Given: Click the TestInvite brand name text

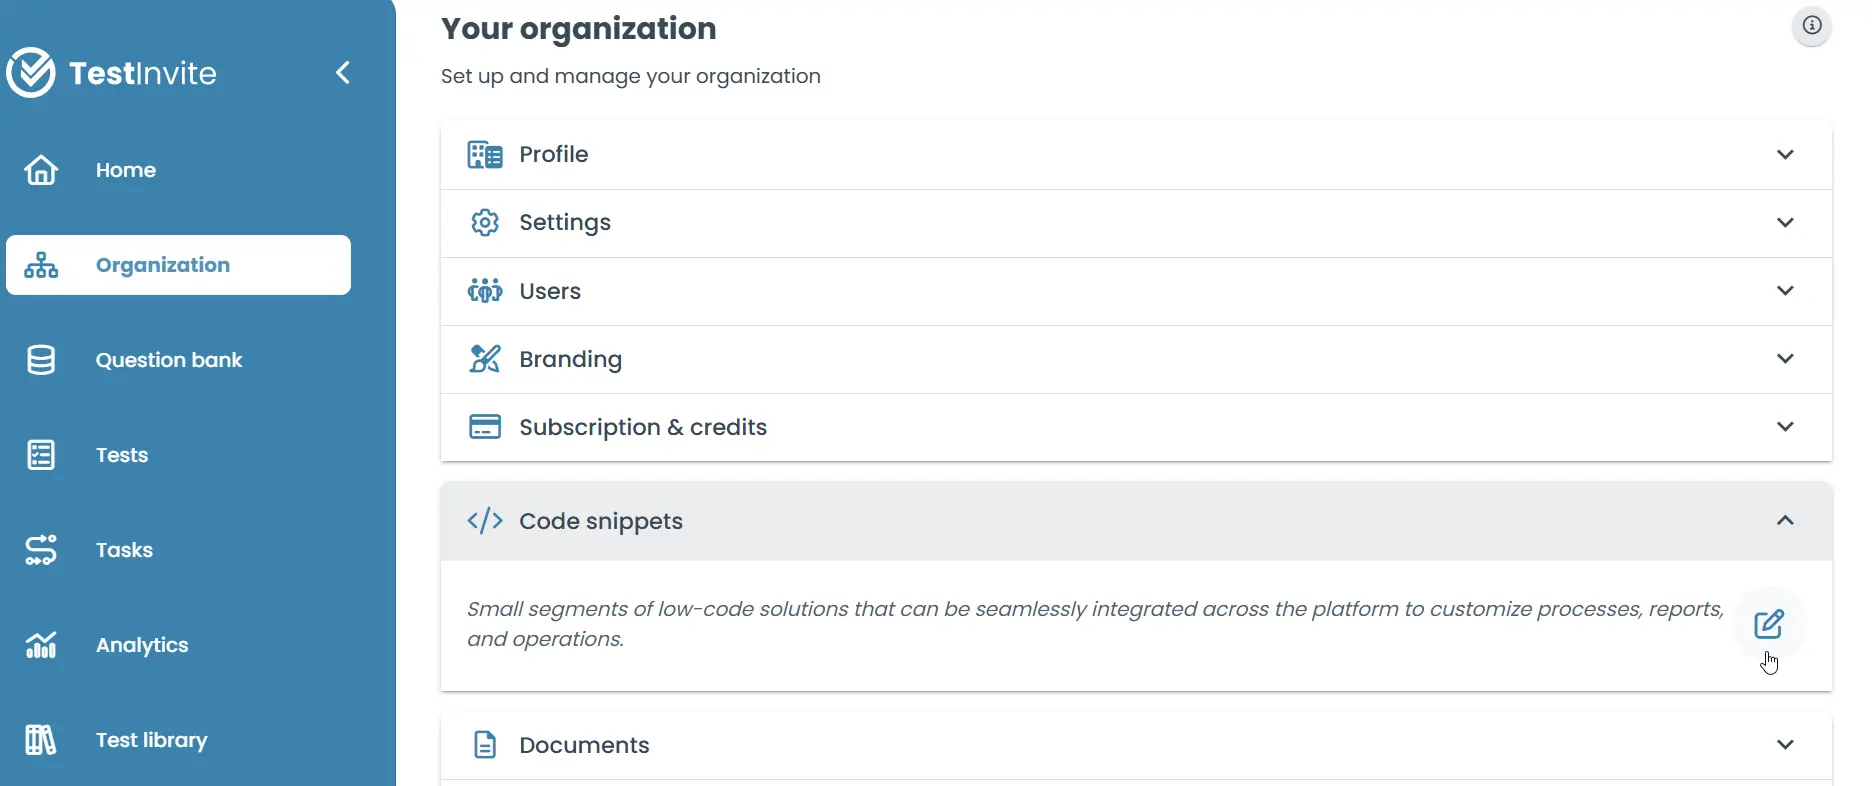Looking at the screenshot, I should click(143, 73).
